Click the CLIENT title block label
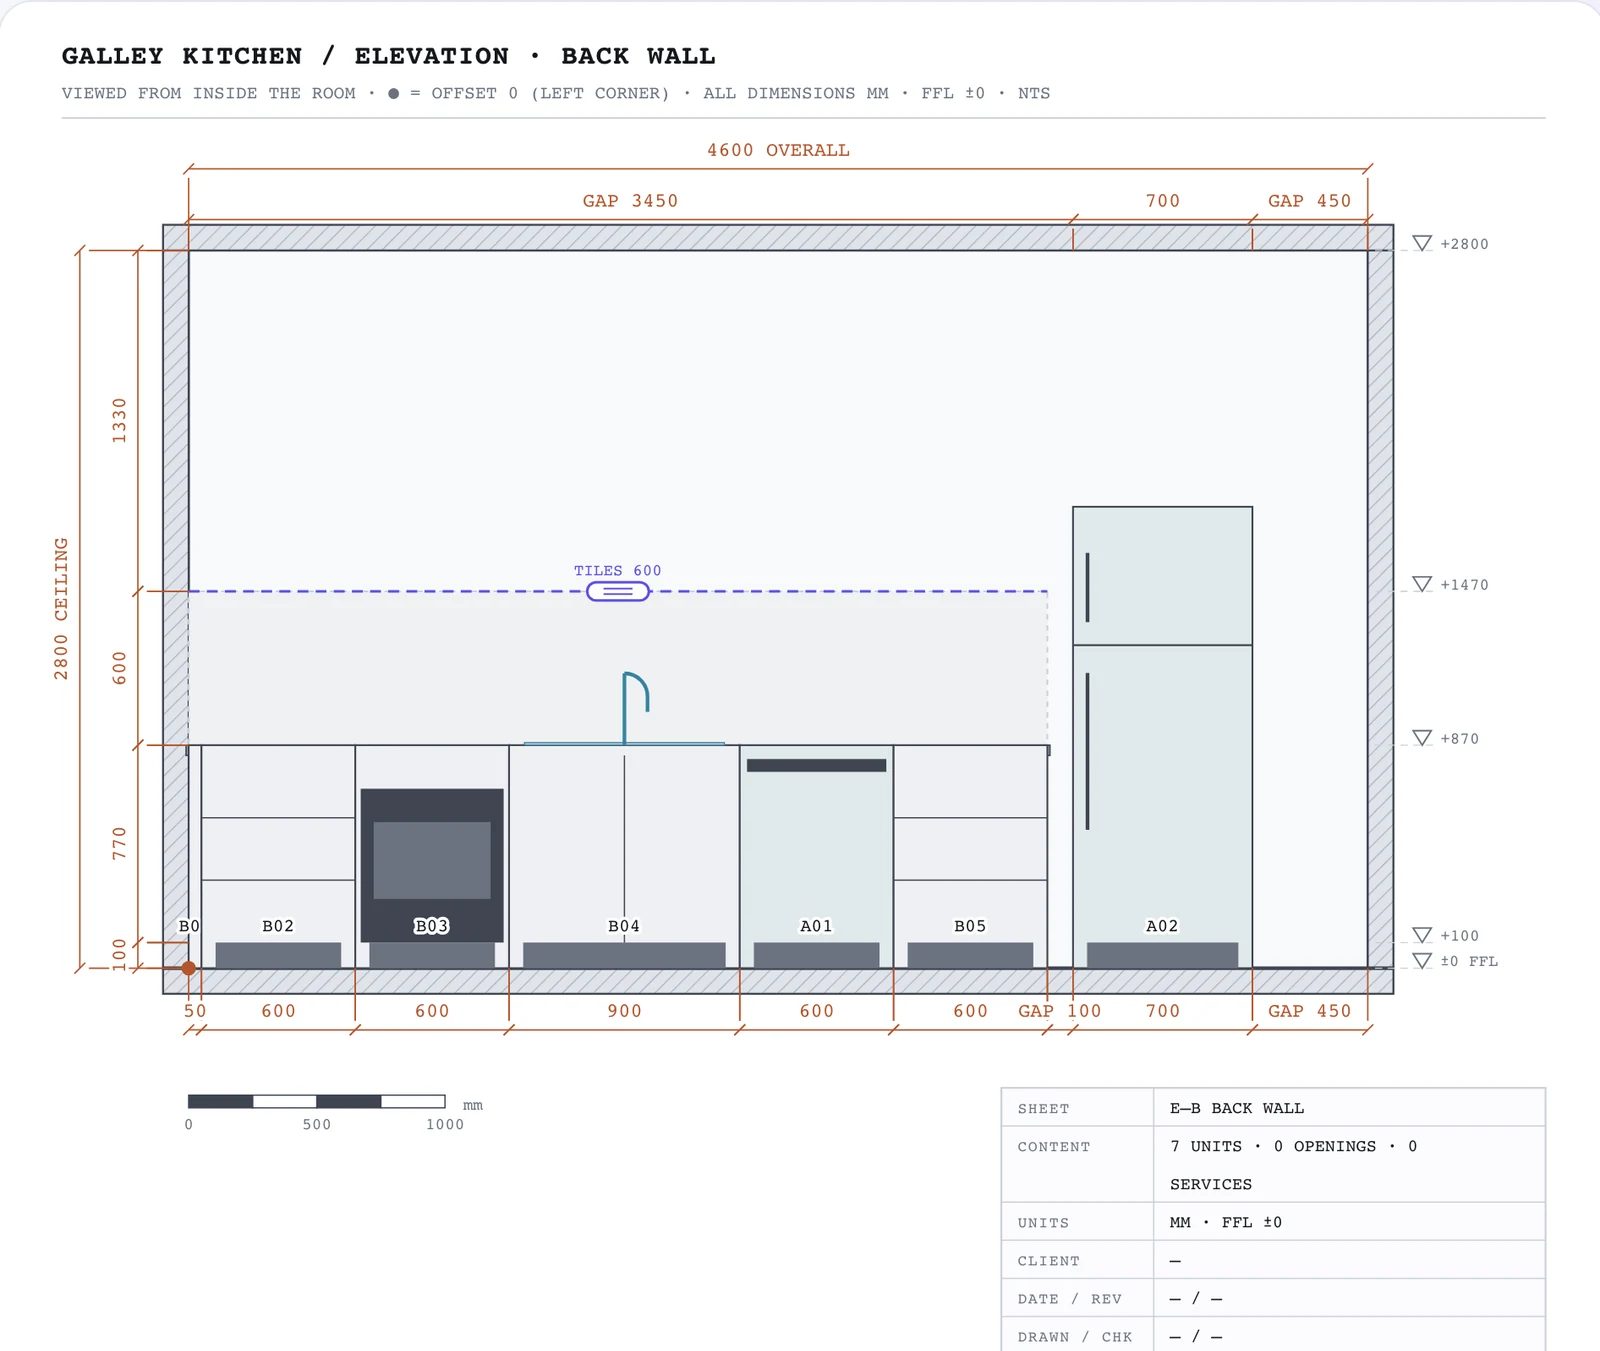This screenshot has width=1600, height=1351. tap(1048, 1261)
